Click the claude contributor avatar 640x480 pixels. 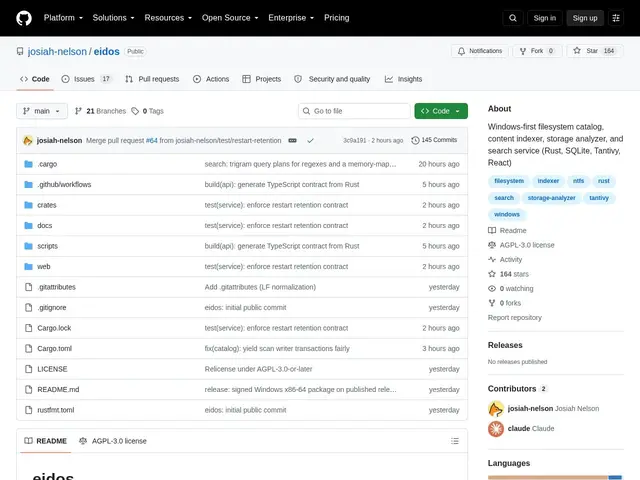496,429
